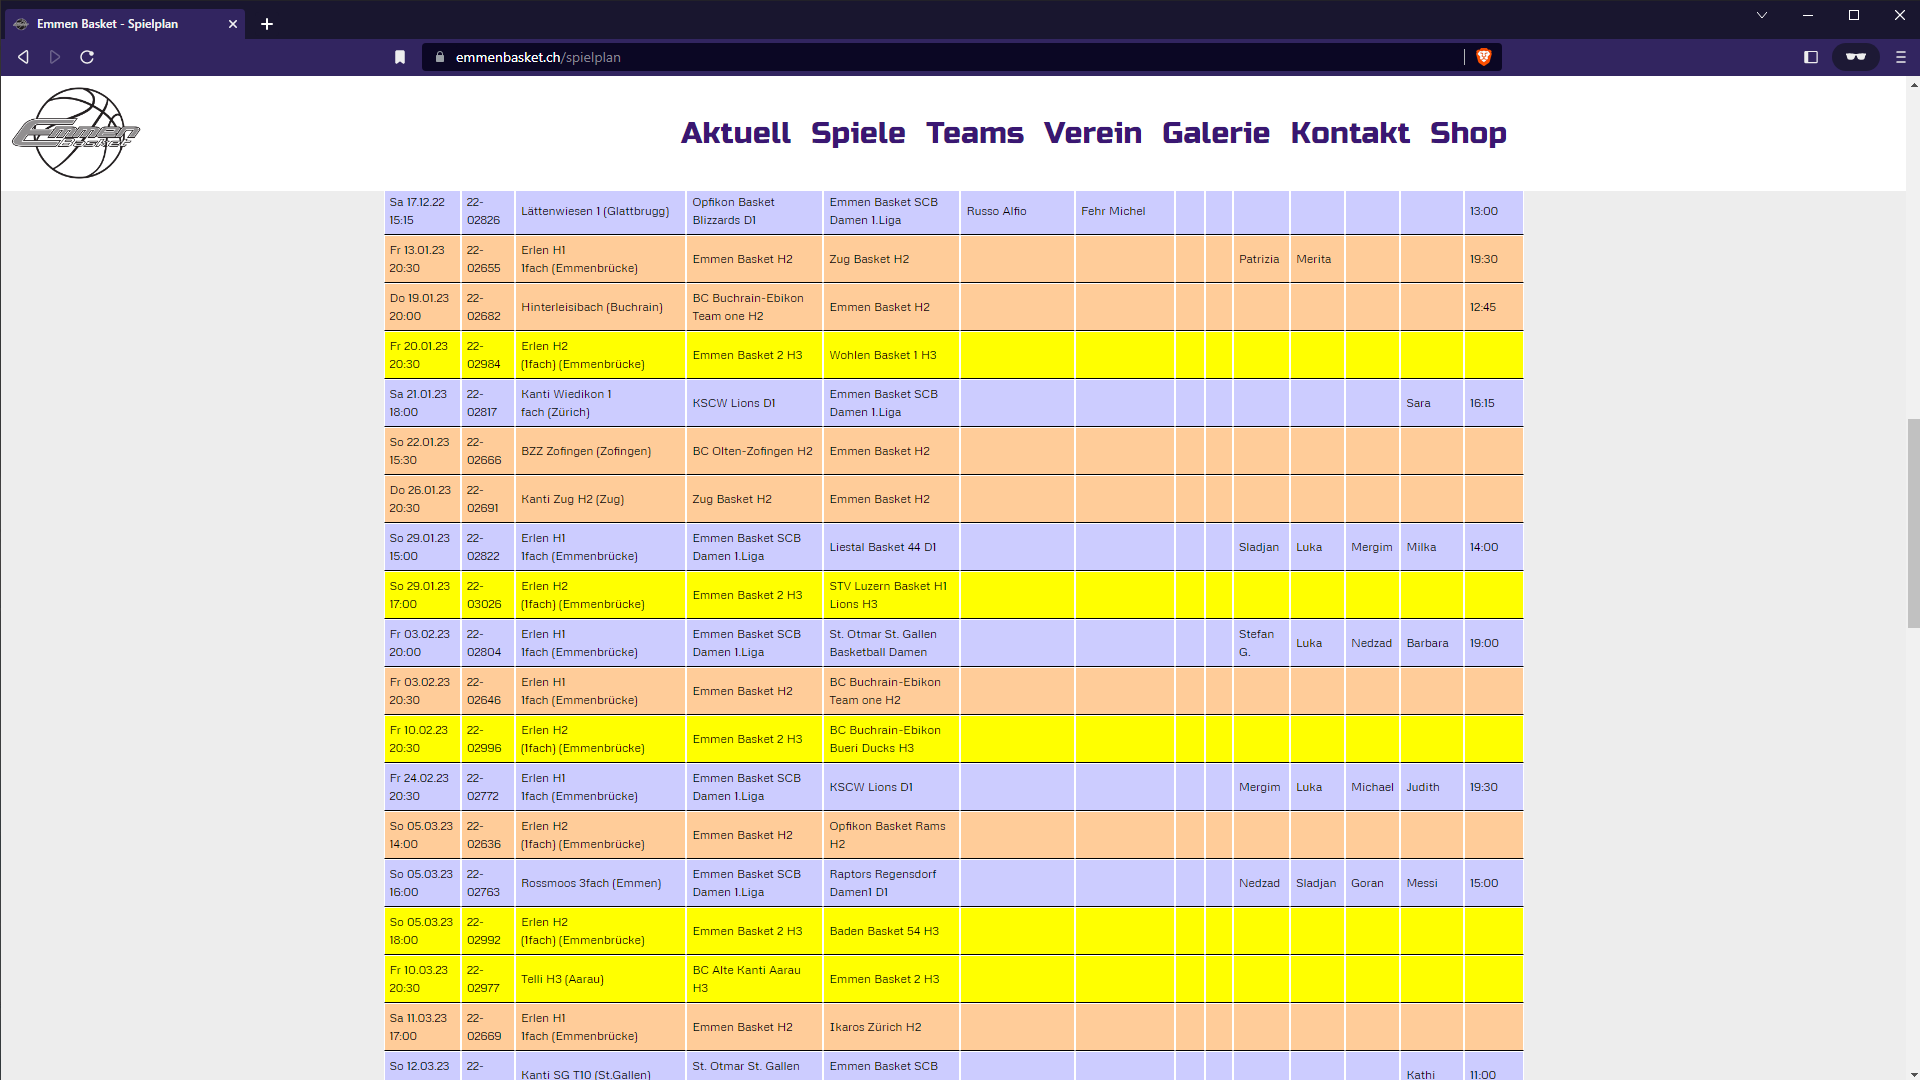
Task: Open the Brave Shields lion icon
Action: point(1484,57)
